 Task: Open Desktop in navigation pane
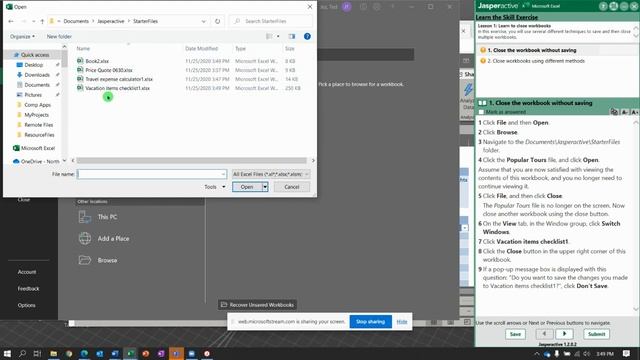pos(33,65)
